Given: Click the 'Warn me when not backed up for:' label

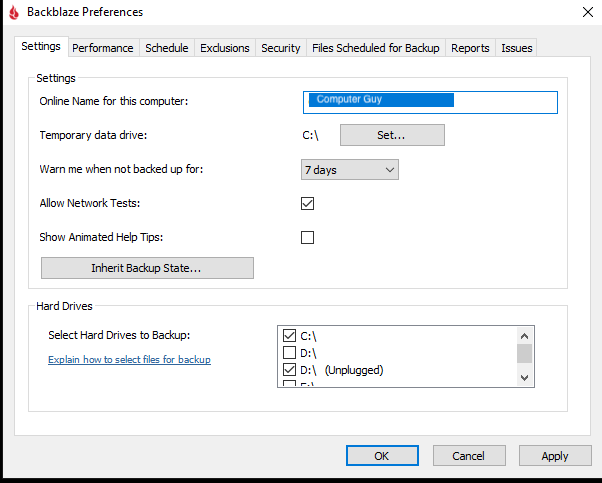Looking at the screenshot, I should (x=121, y=169).
